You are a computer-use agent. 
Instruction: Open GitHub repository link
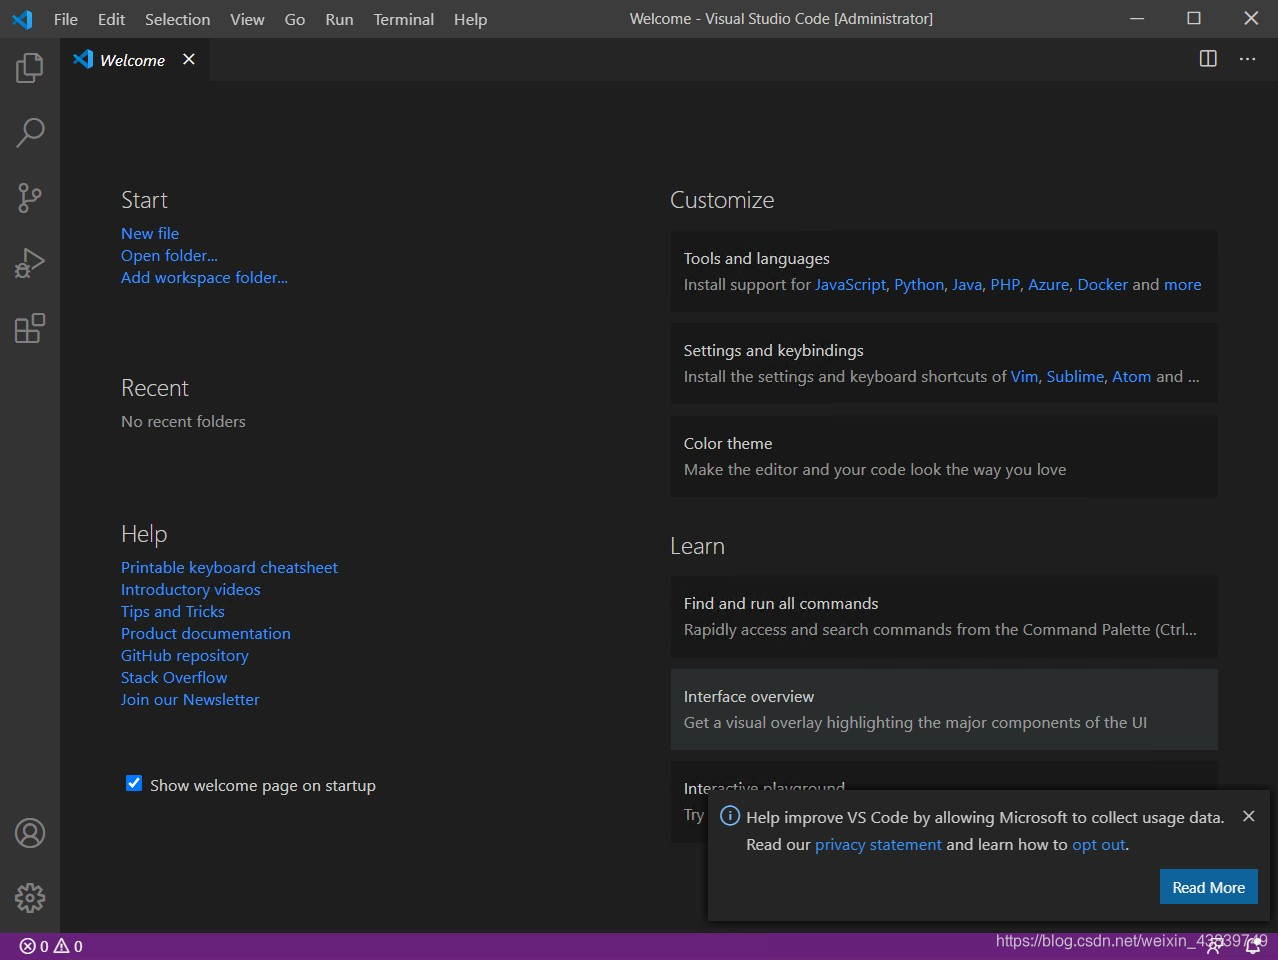point(185,655)
